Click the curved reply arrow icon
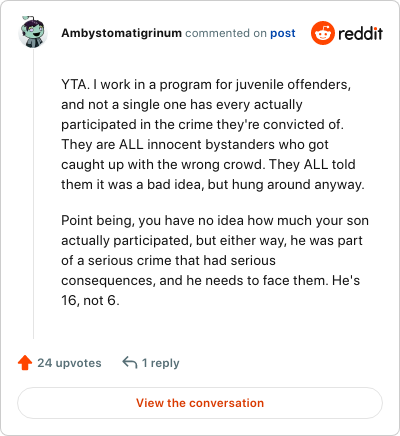Image resolution: width=400 pixels, height=436 pixels. pos(130,363)
